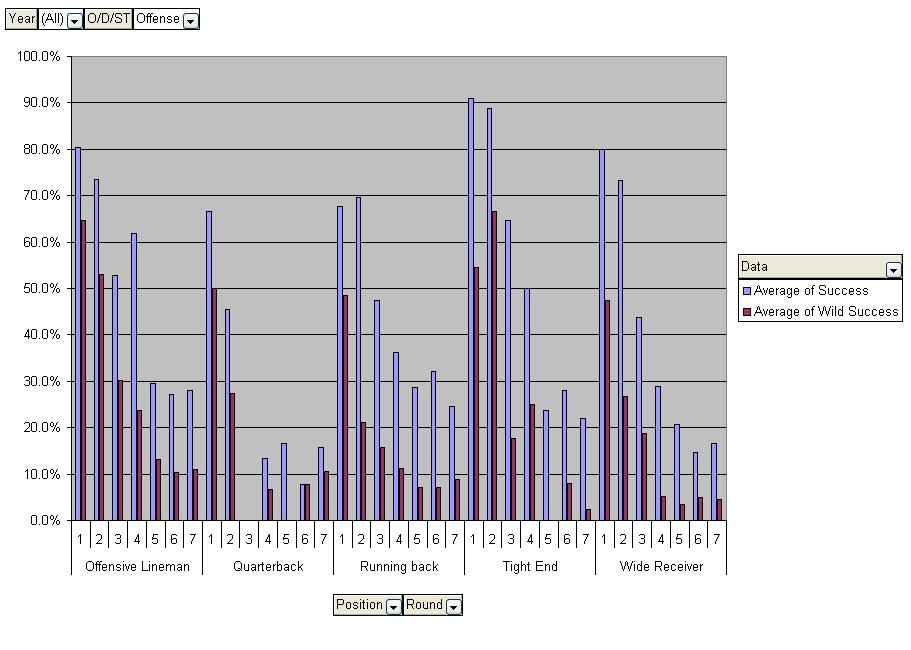
Task: Click the 20.0% y-axis label
Action: (x=42, y=428)
